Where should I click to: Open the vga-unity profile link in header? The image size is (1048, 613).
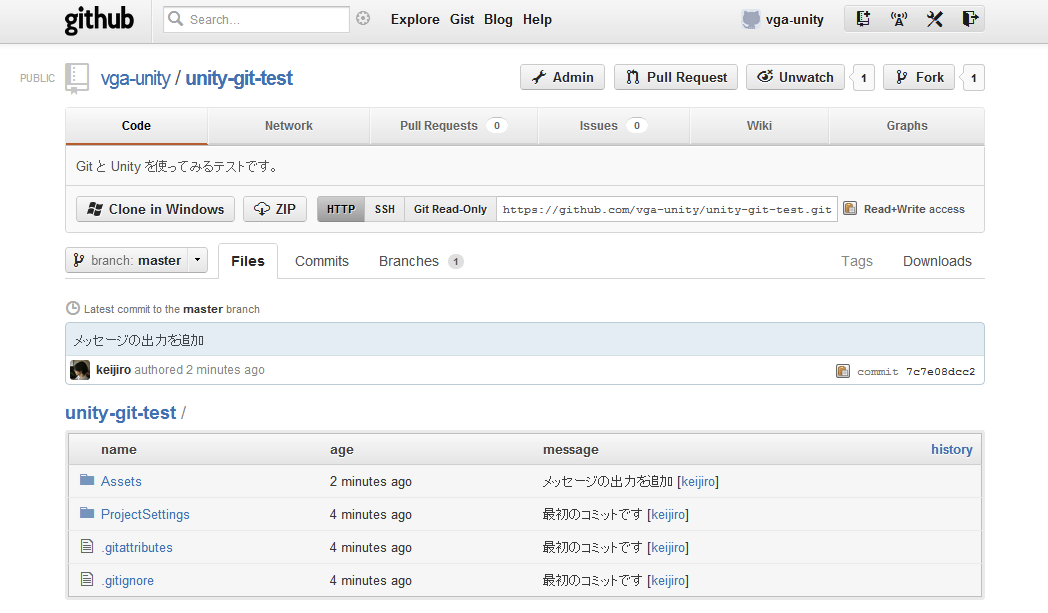[x=795, y=19]
